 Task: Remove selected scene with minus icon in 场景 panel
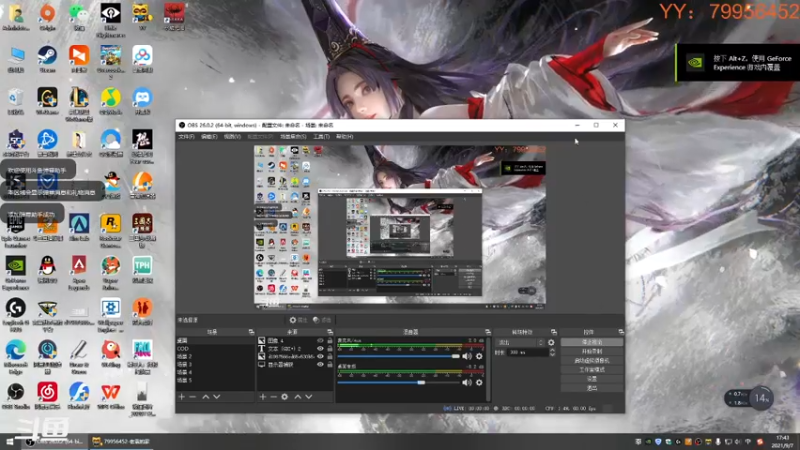192,396
